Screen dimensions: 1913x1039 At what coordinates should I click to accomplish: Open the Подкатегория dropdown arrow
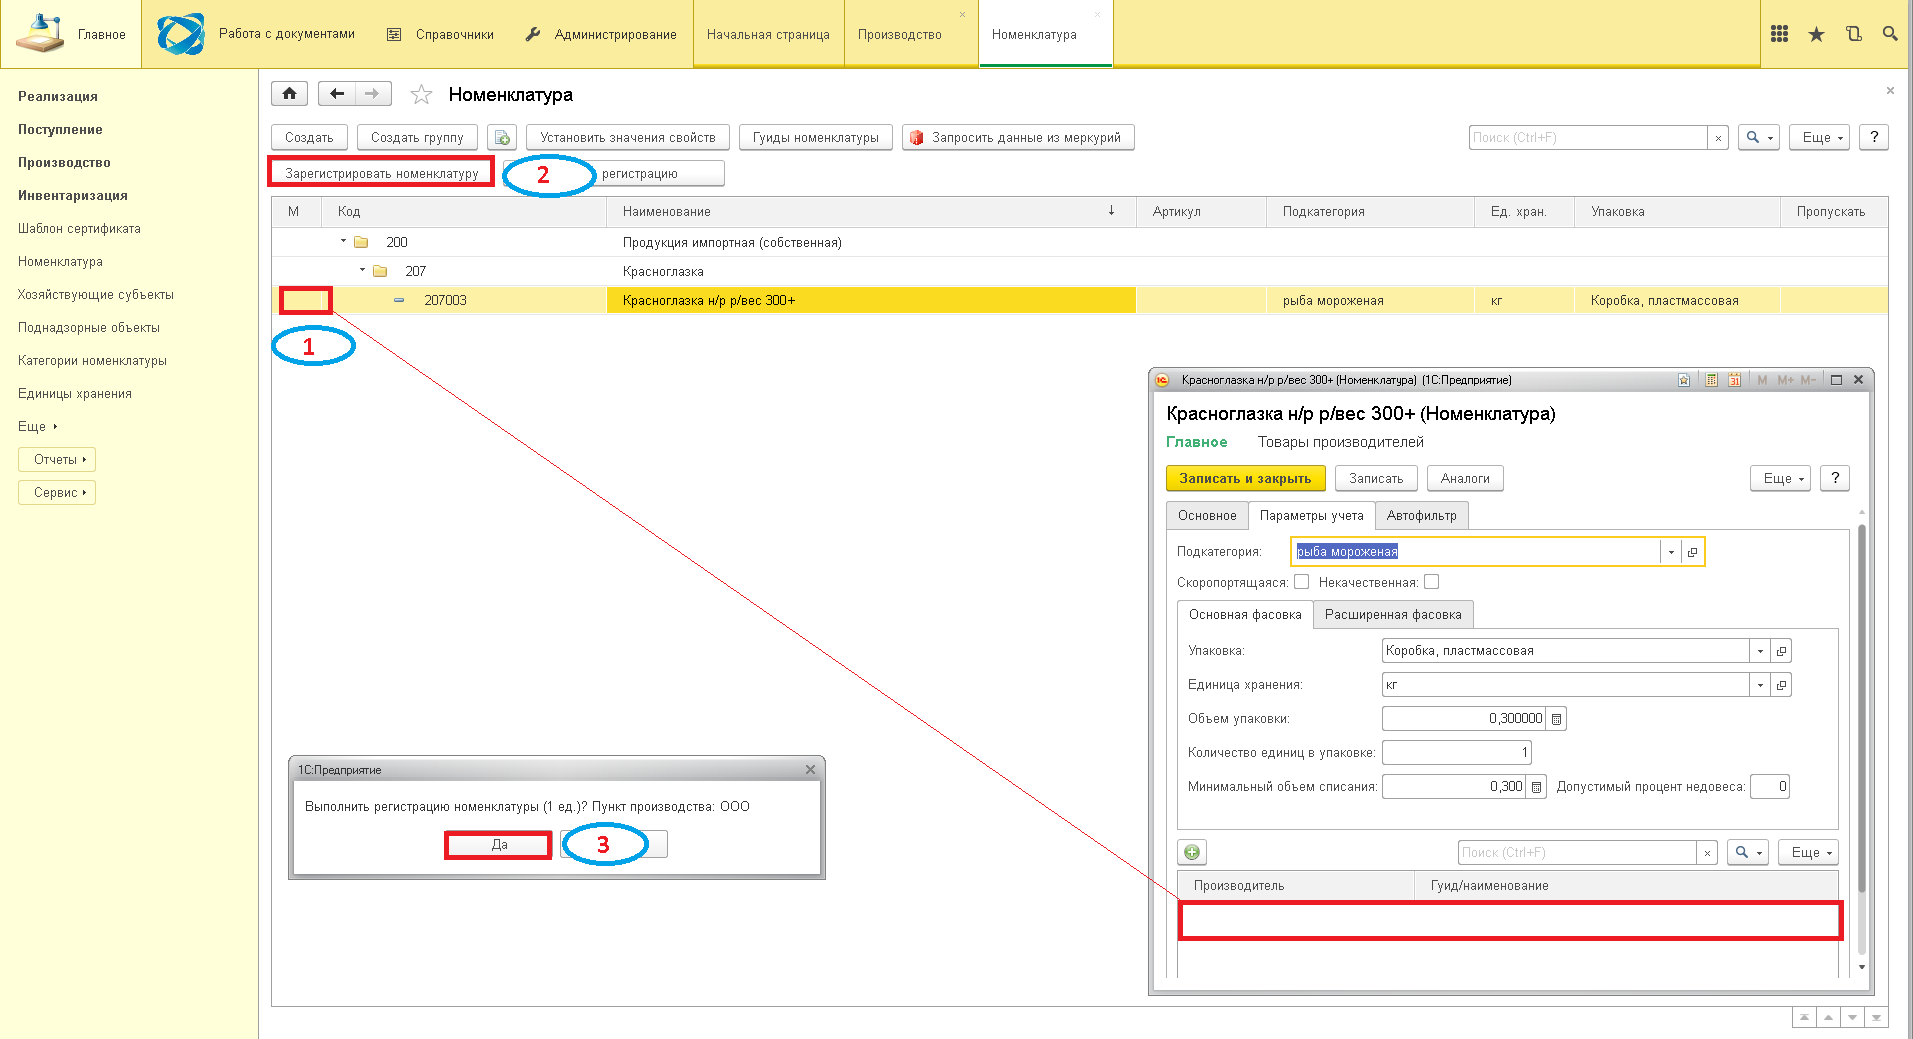tap(1671, 552)
